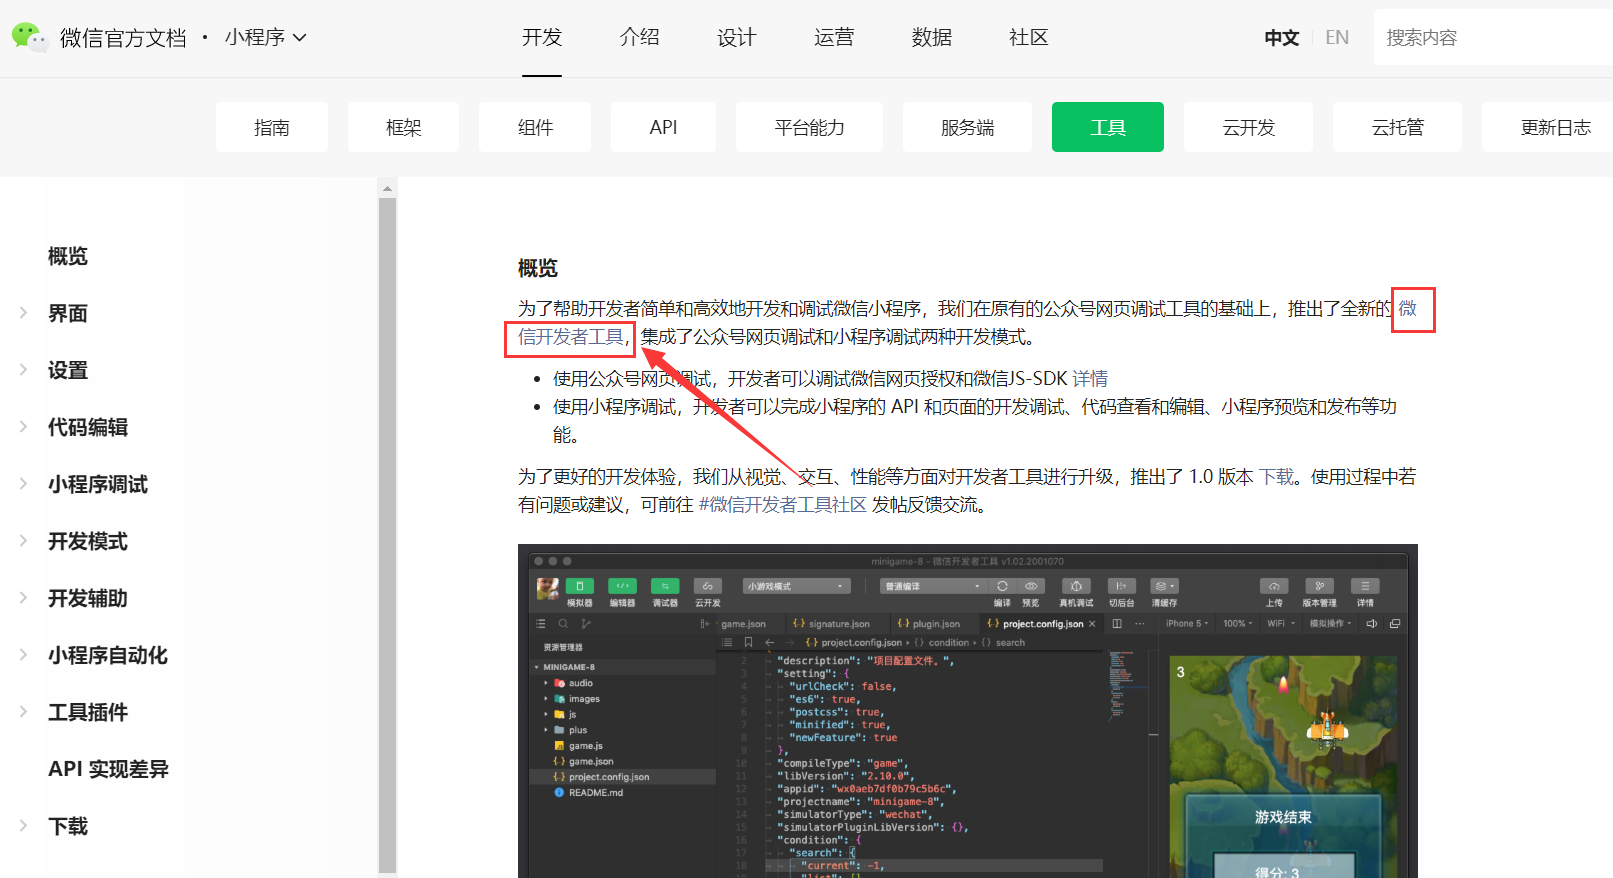Viewport: 1613px width, 878px height.
Task: Click the 详情 menu icon in screenshot
Action: coord(1365,587)
